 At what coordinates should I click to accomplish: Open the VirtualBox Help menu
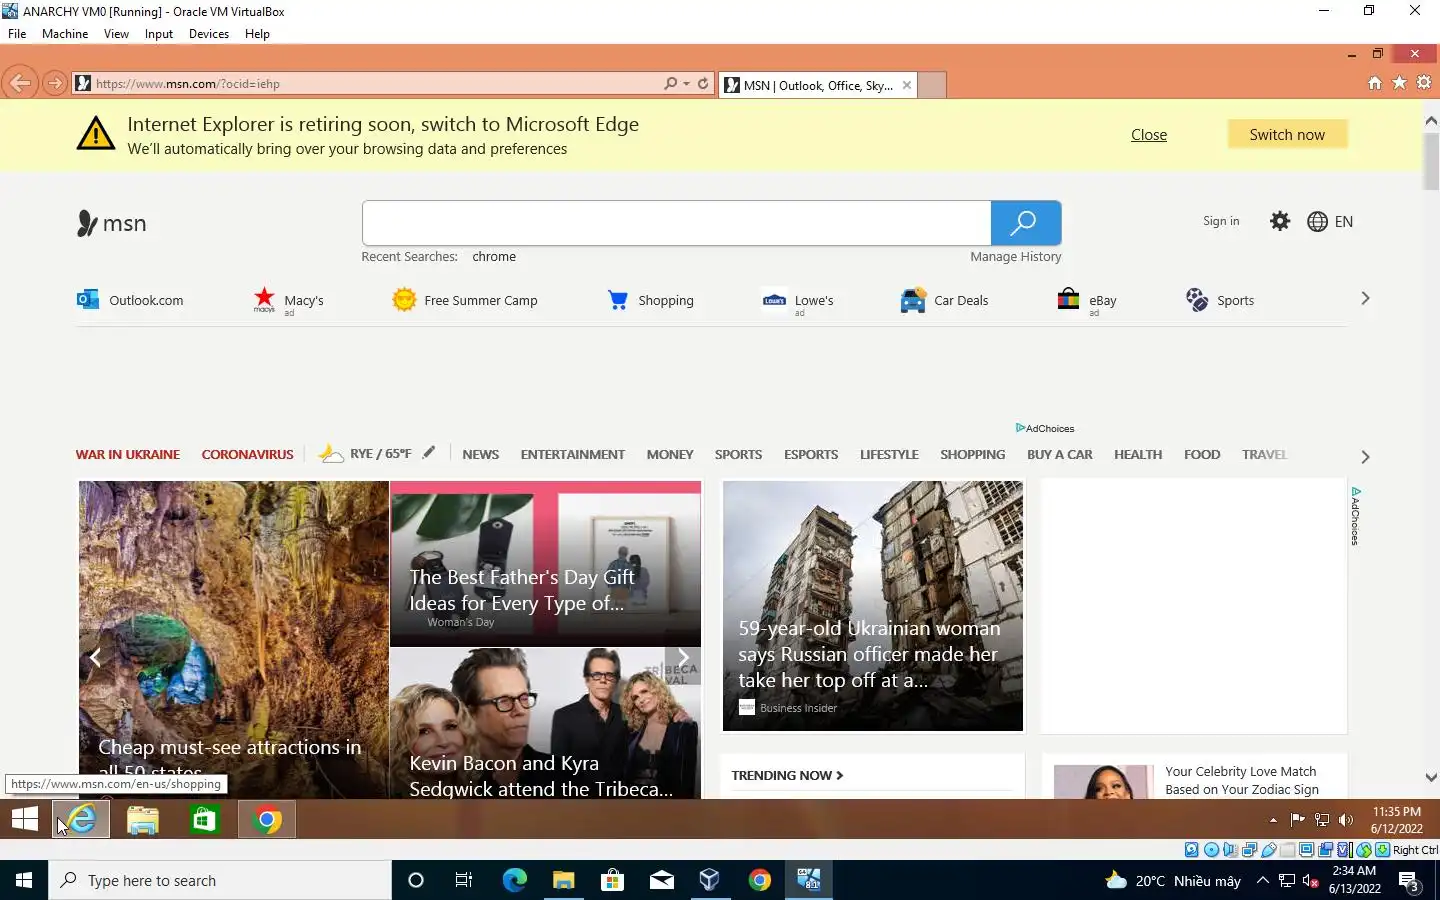(257, 33)
